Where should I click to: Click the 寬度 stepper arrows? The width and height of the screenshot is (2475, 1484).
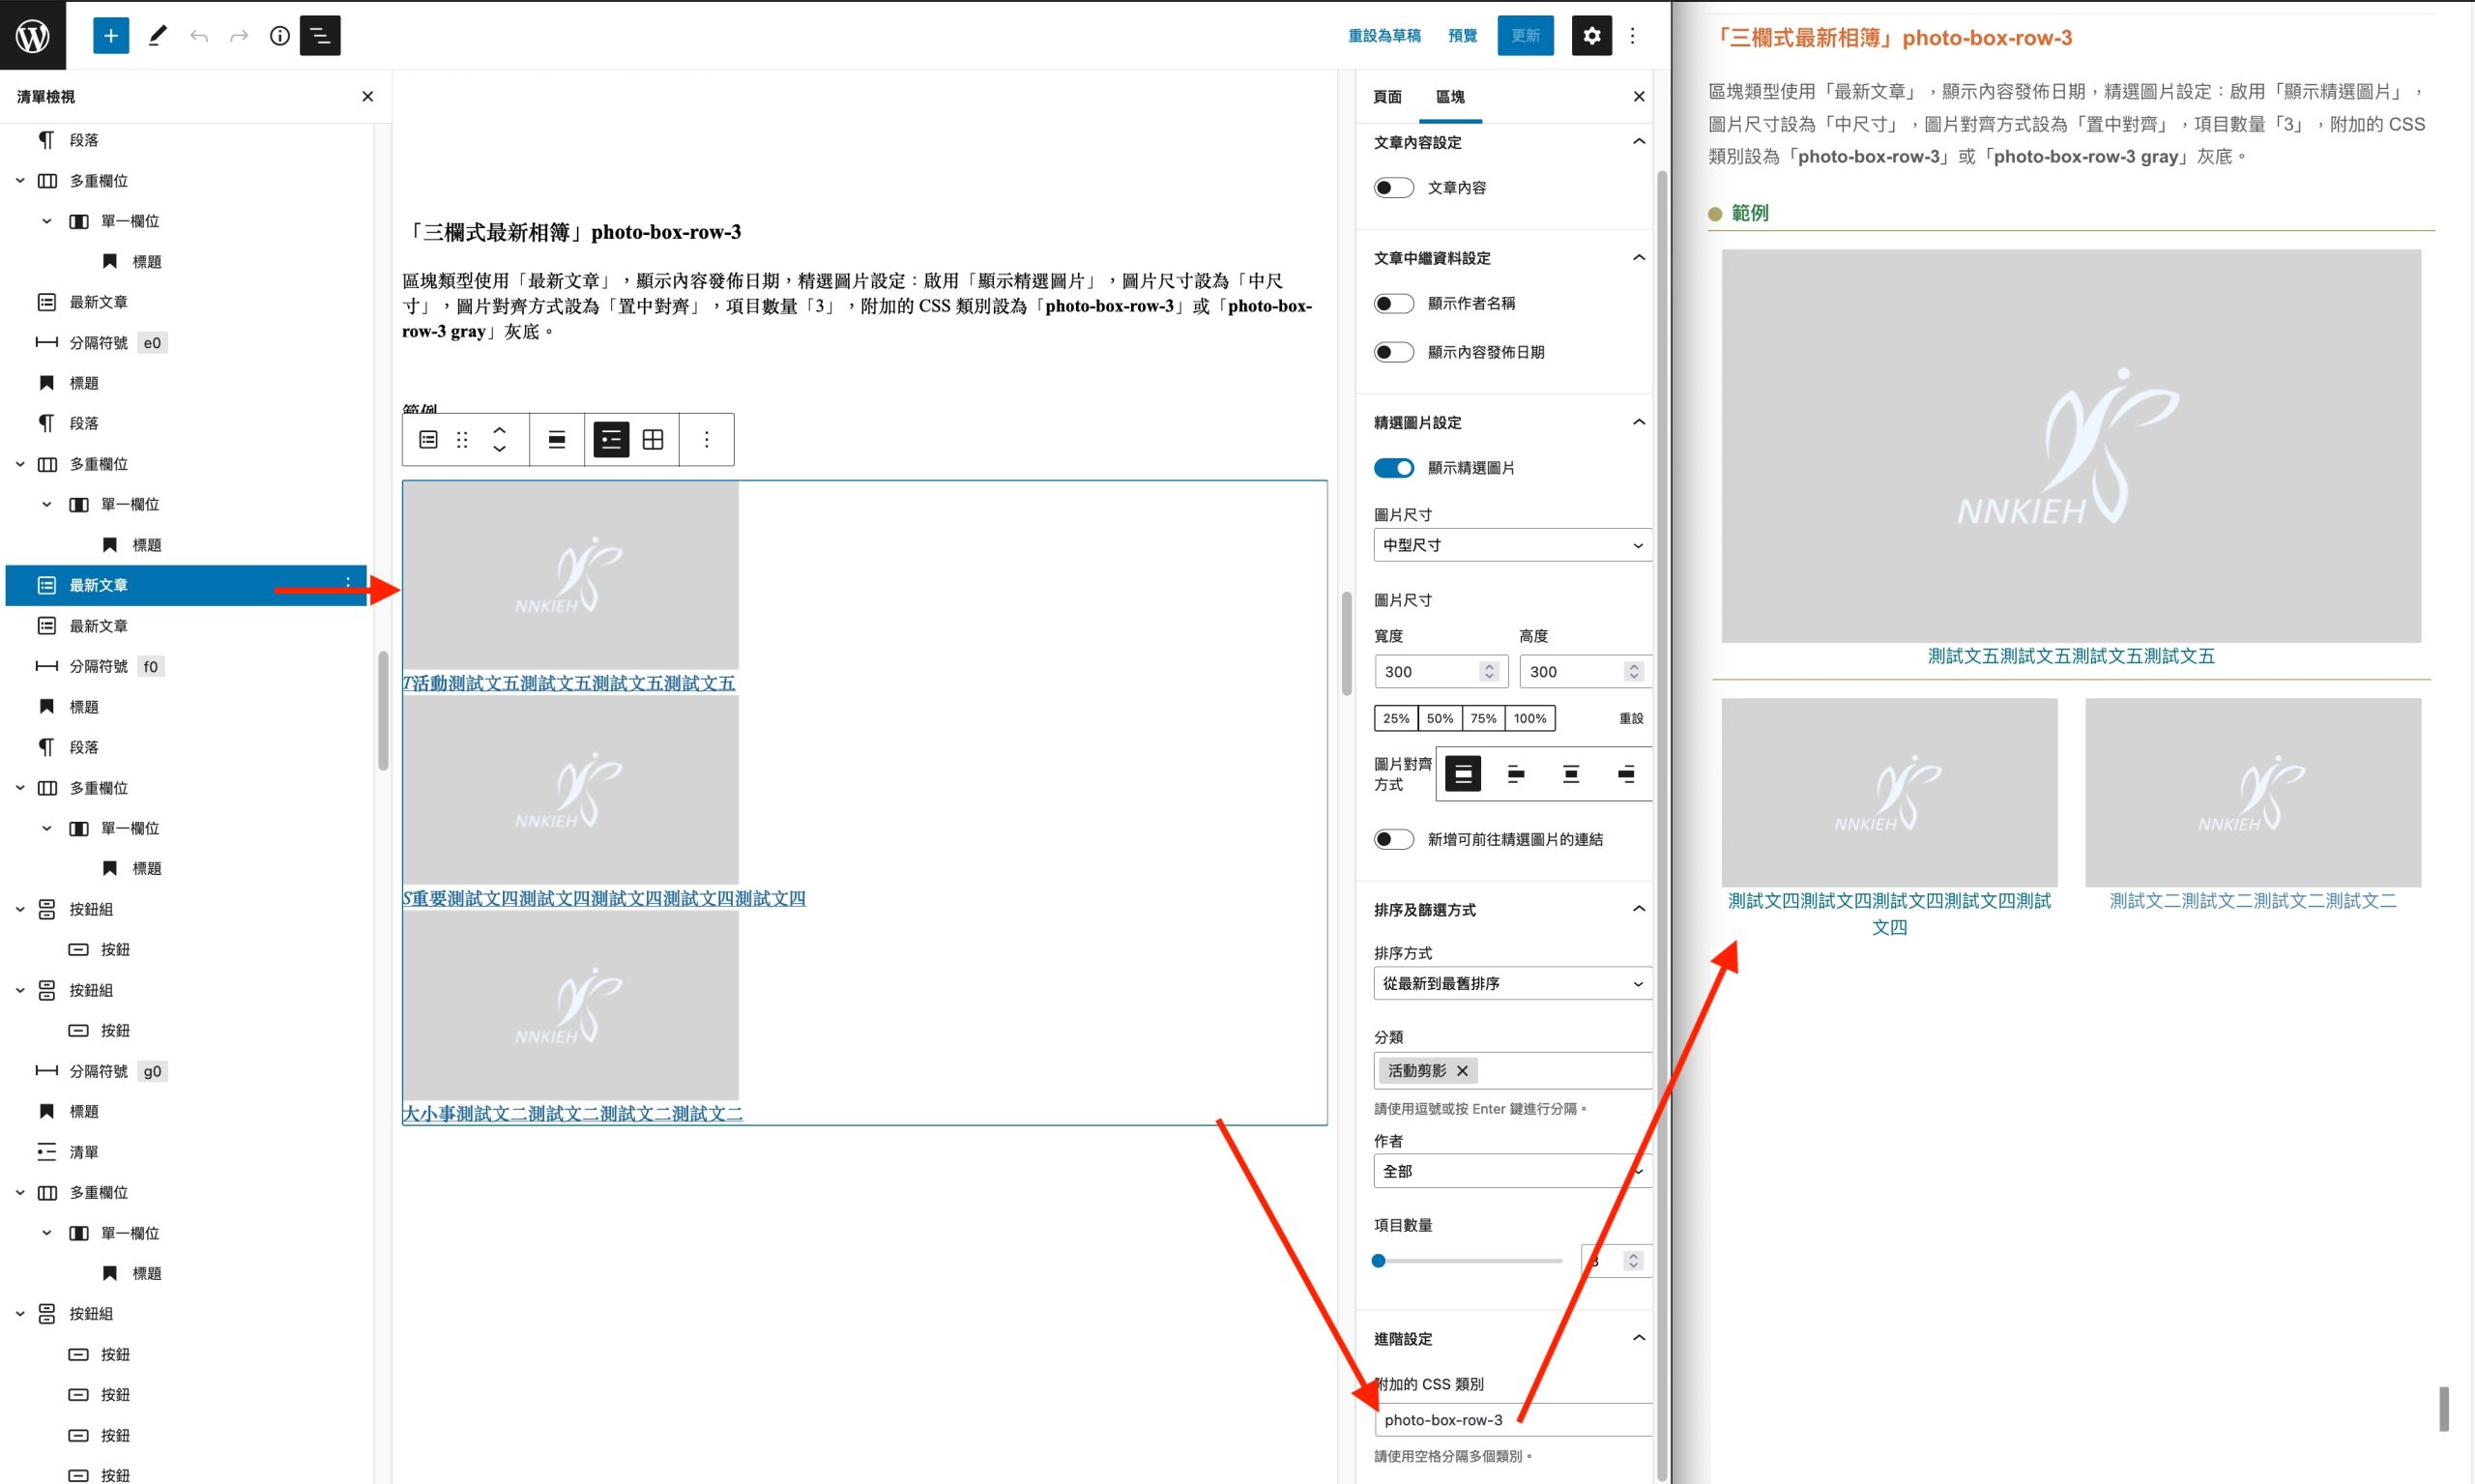1489,672
